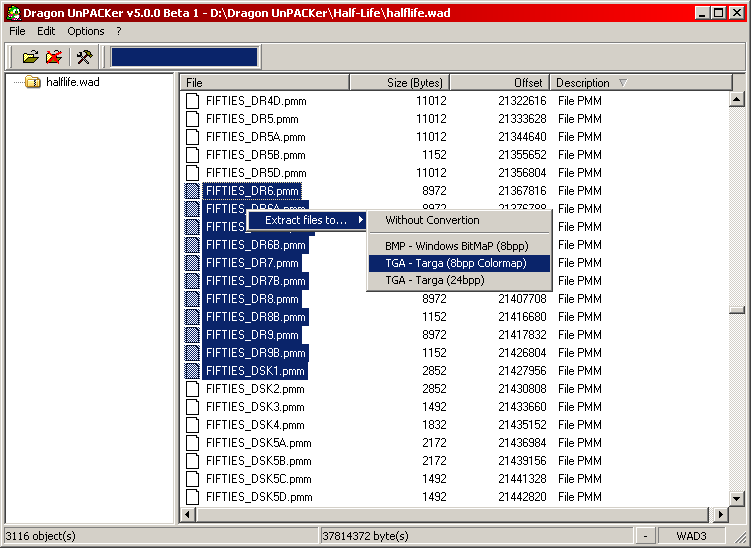The height and width of the screenshot is (548, 751).
Task: Select FIFTIES_DR9.pmm in file list
Action: tap(252, 335)
